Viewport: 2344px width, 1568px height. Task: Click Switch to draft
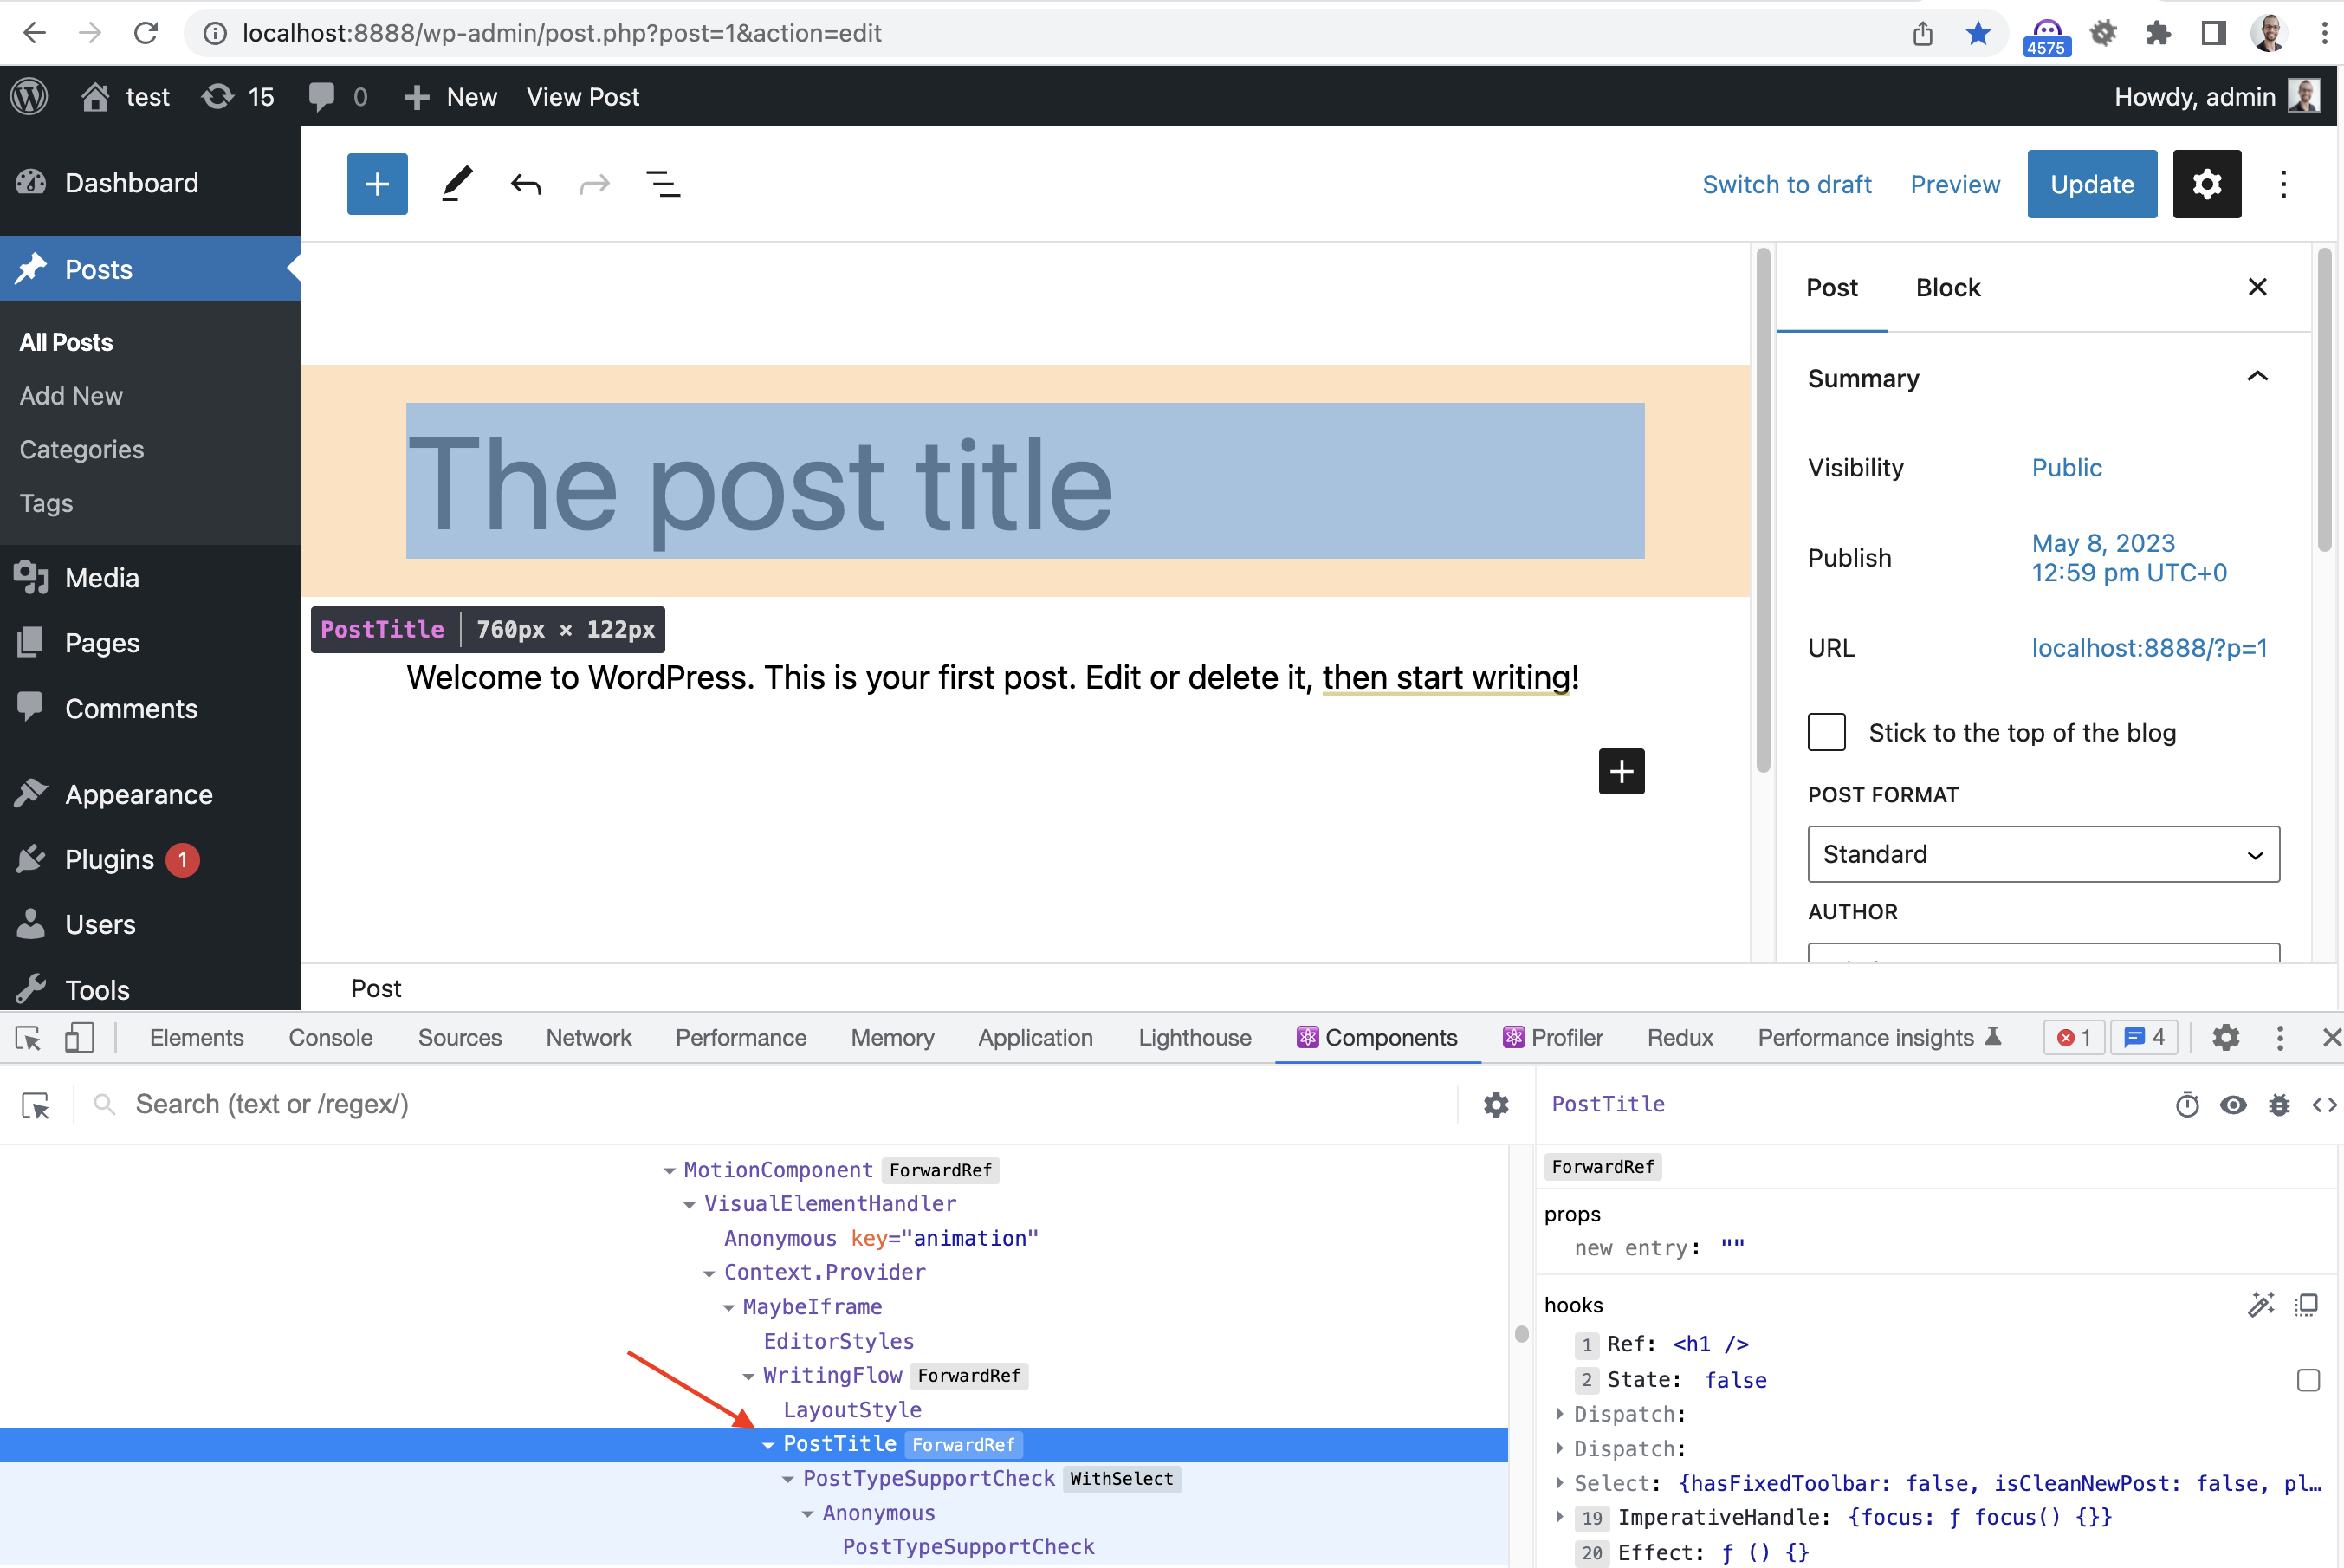click(1786, 184)
